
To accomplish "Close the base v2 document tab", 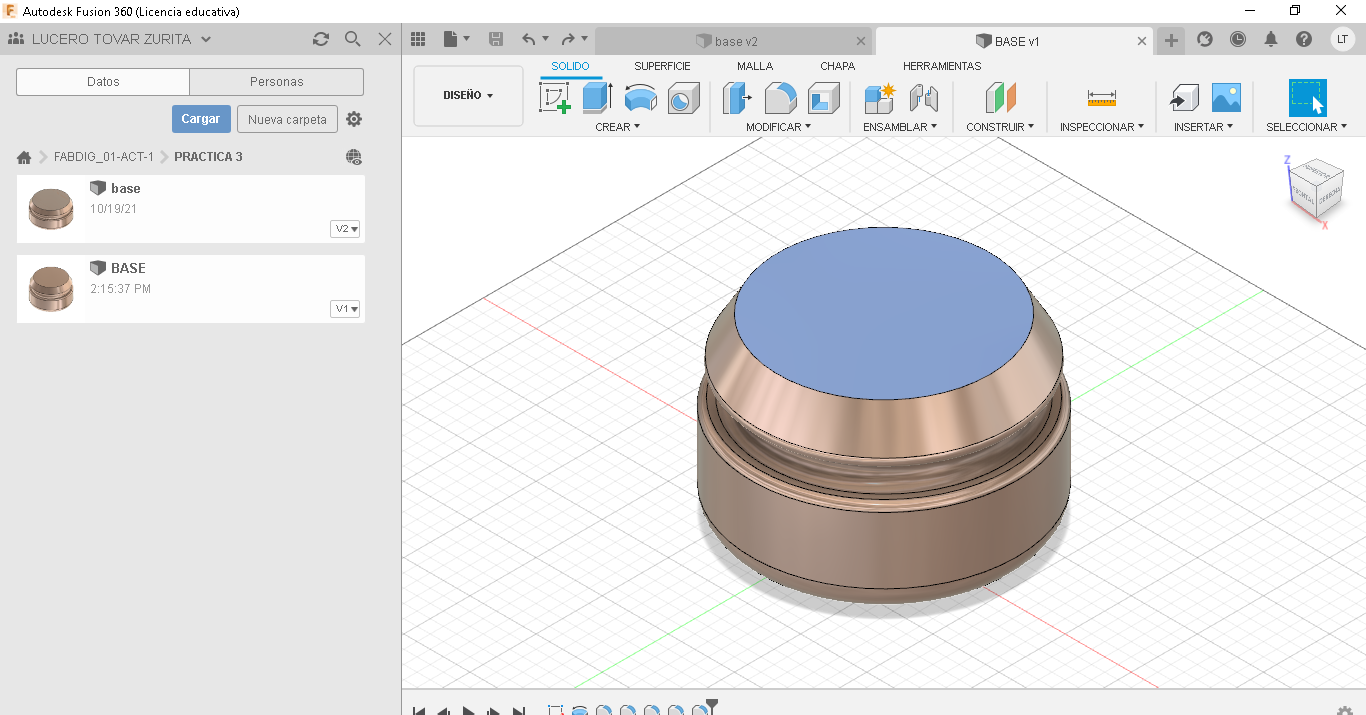I will coord(862,41).
